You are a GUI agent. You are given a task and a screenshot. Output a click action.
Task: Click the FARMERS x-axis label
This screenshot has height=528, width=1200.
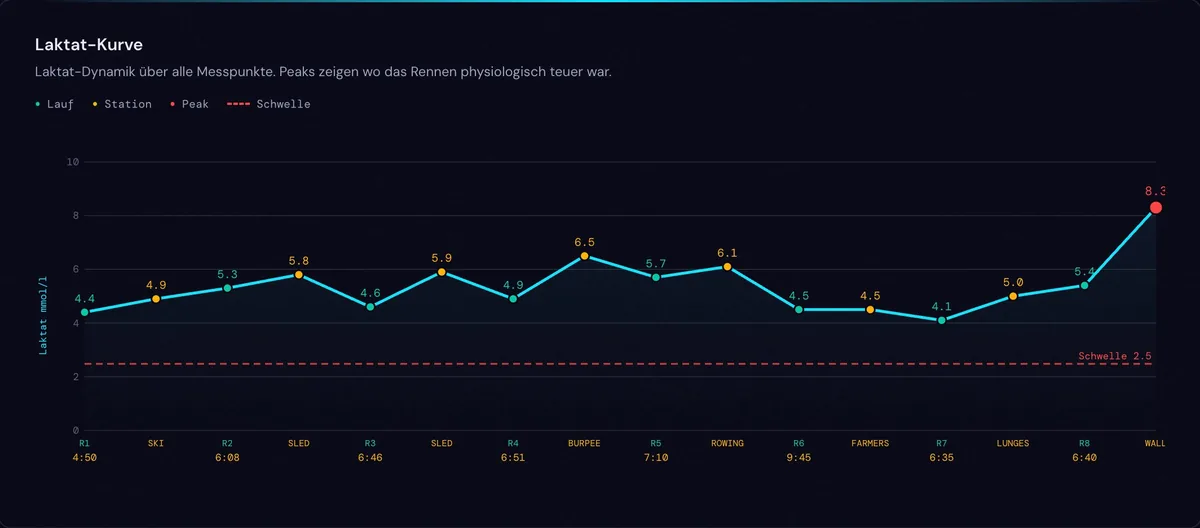pyautogui.click(x=870, y=443)
